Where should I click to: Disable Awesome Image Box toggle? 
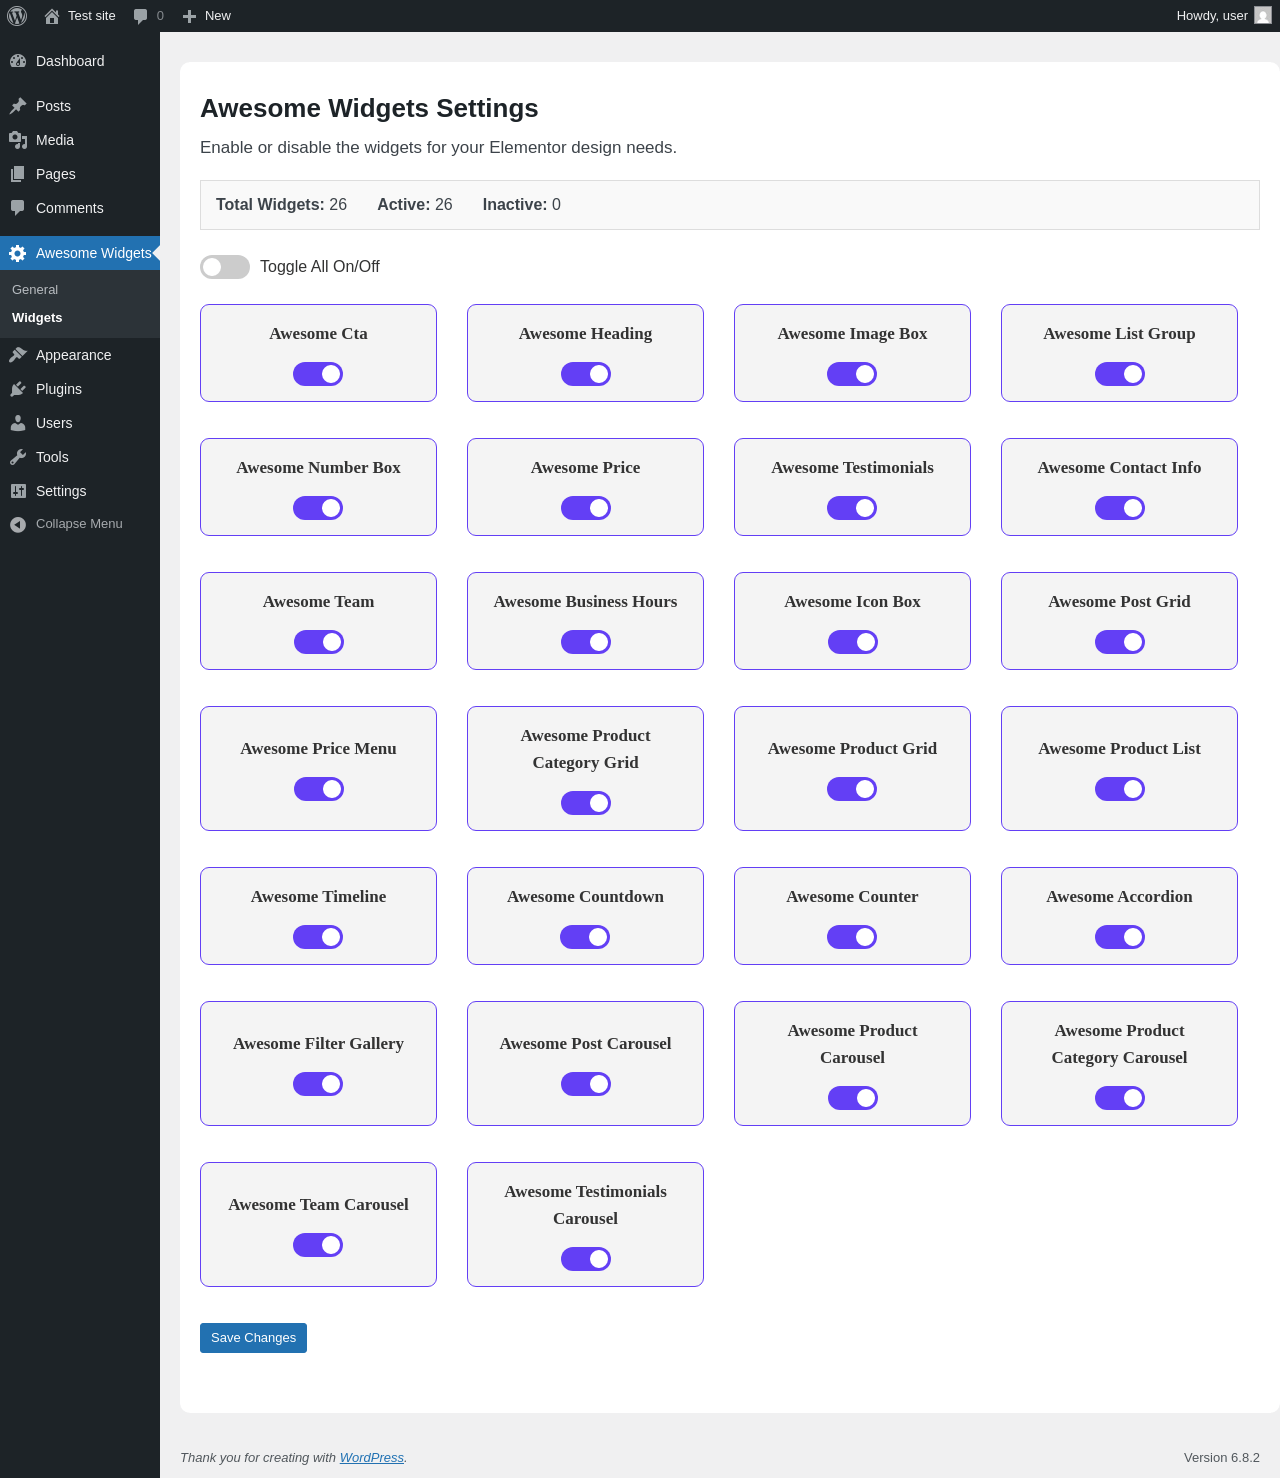click(x=852, y=374)
